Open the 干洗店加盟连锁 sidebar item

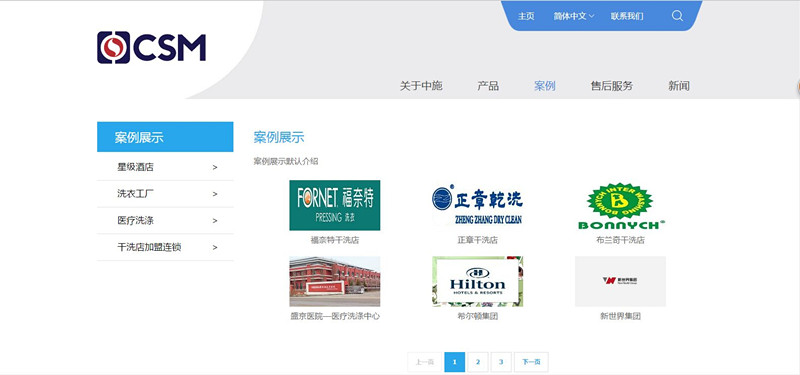coord(165,247)
